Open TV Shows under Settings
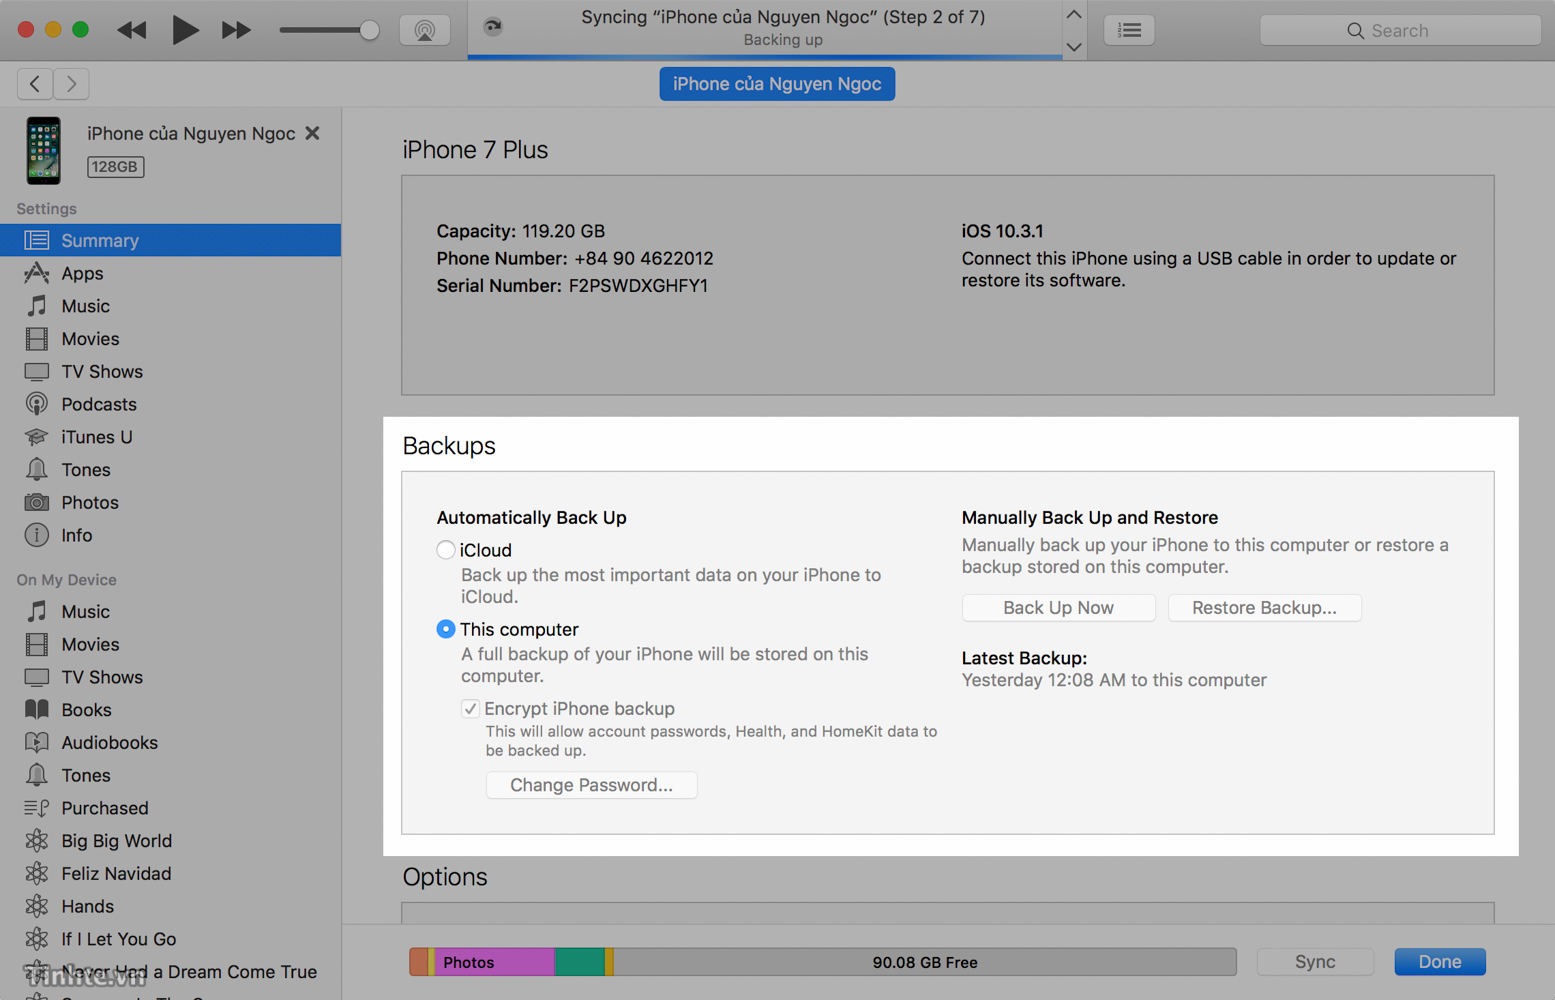 170,371
